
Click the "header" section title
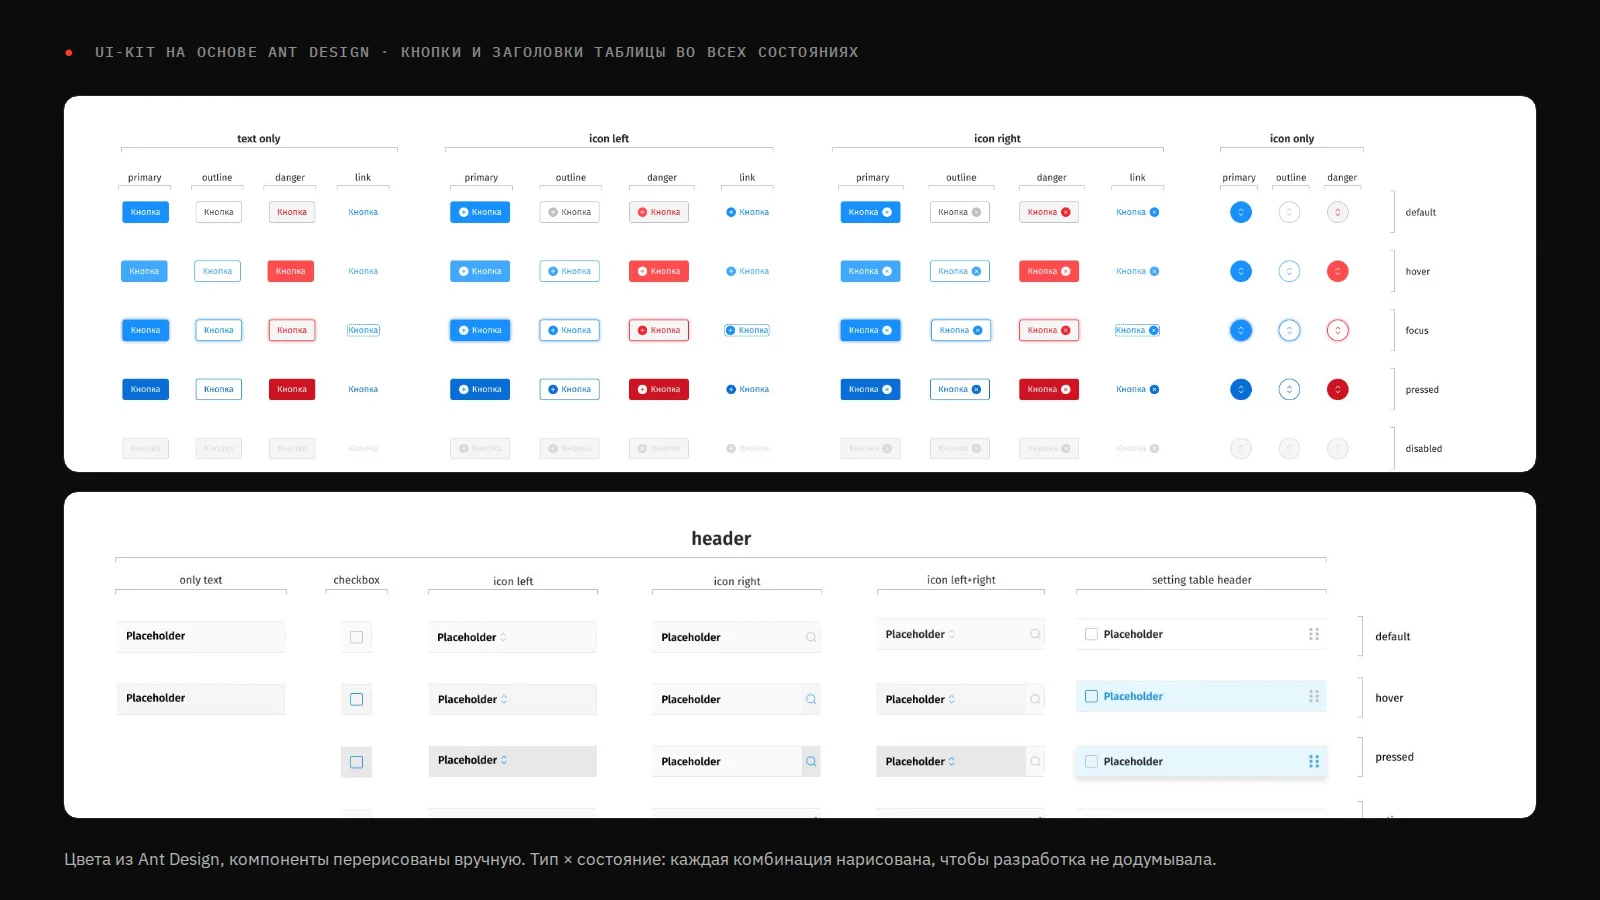coord(721,538)
